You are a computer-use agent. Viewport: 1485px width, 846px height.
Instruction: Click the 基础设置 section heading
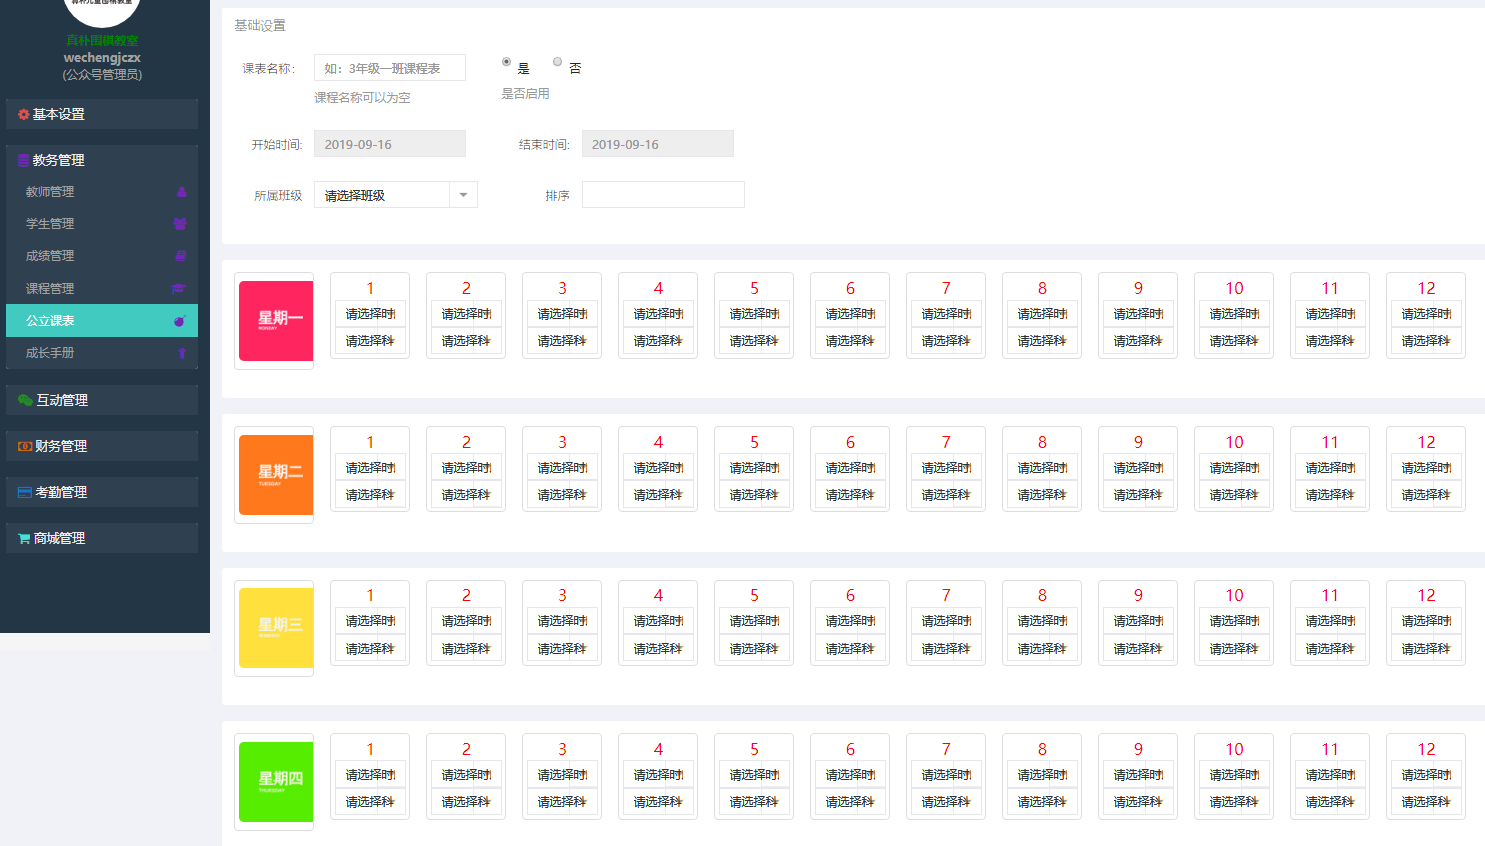pos(260,25)
